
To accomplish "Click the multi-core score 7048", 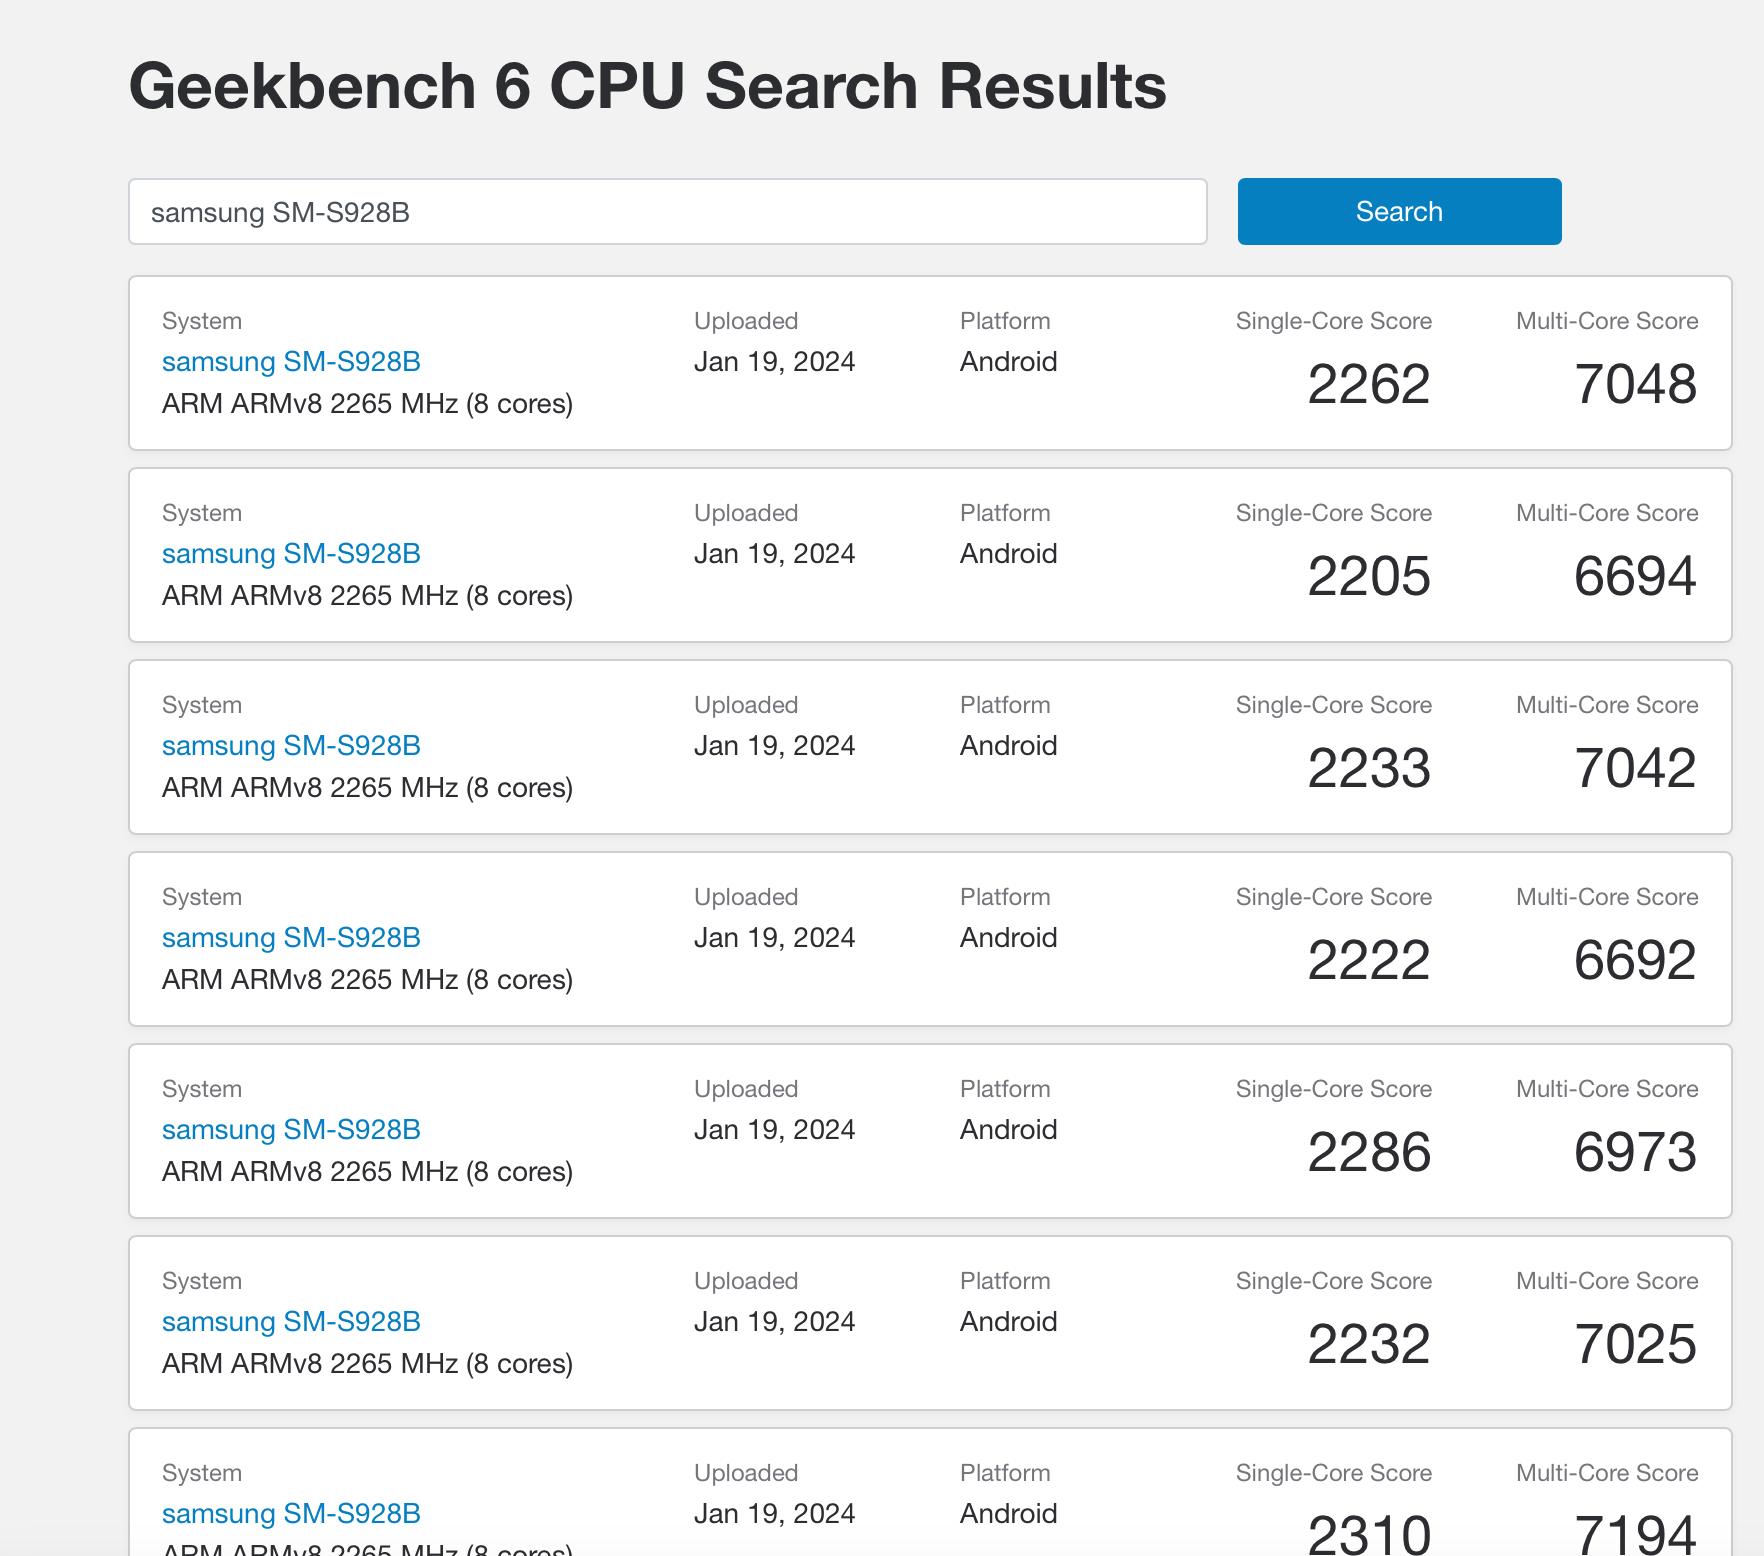I will coord(1636,384).
